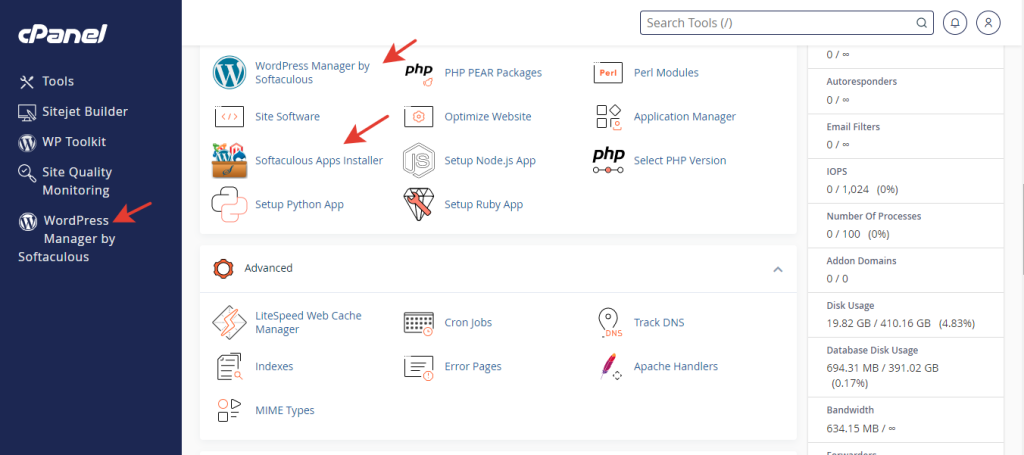Open Sitejet Builder in the sidebar
Image resolution: width=1024 pixels, height=455 pixels.
(85, 112)
